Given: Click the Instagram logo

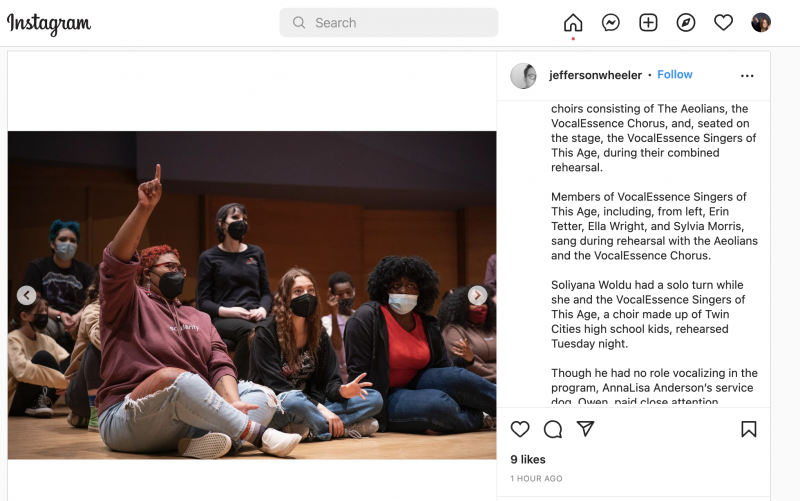Looking at the screenshot, I should 49,23.
